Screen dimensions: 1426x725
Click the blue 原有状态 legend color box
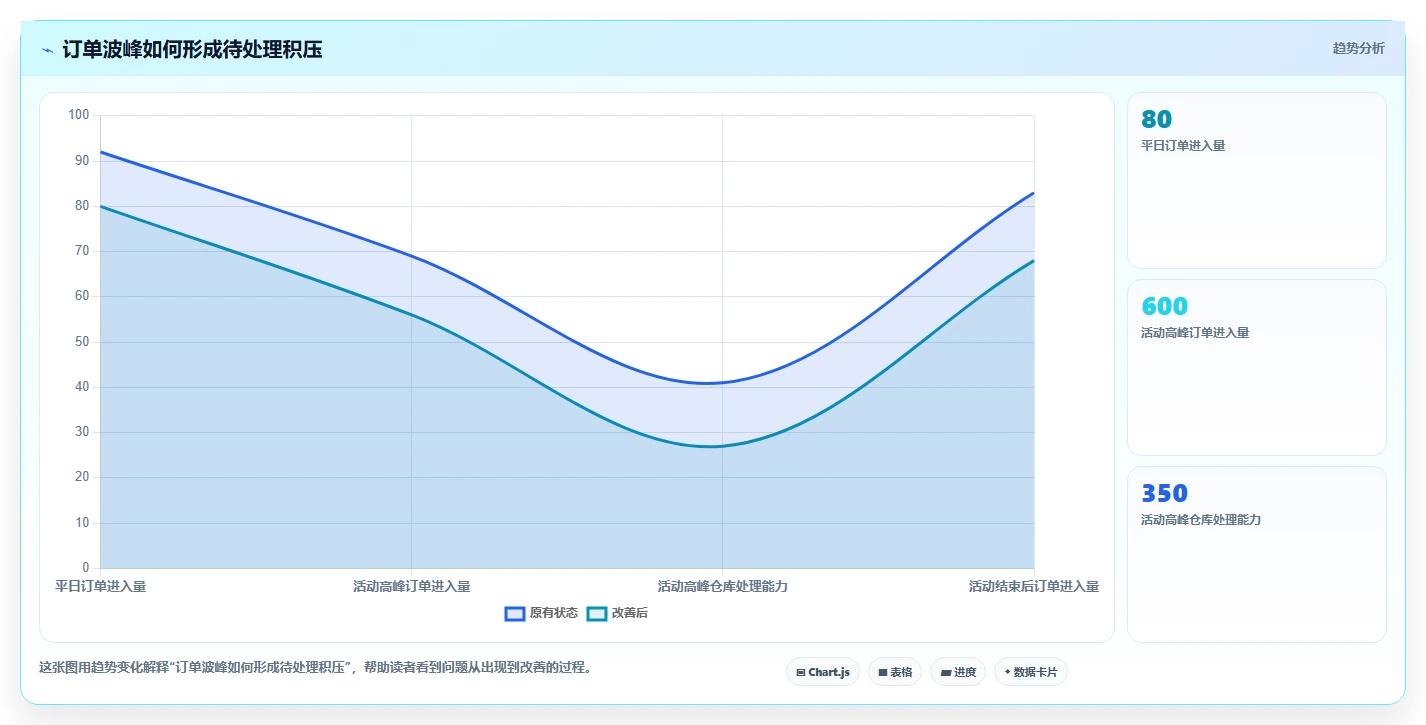tap(515, 613)
